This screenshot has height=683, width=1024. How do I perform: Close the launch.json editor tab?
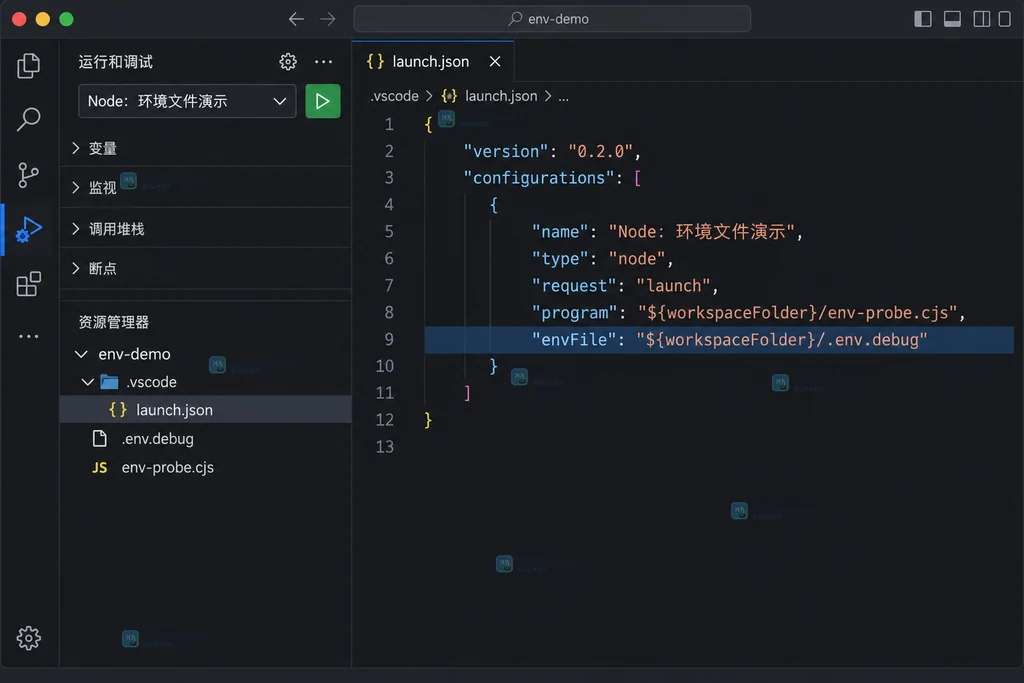(x=495, y=61)
